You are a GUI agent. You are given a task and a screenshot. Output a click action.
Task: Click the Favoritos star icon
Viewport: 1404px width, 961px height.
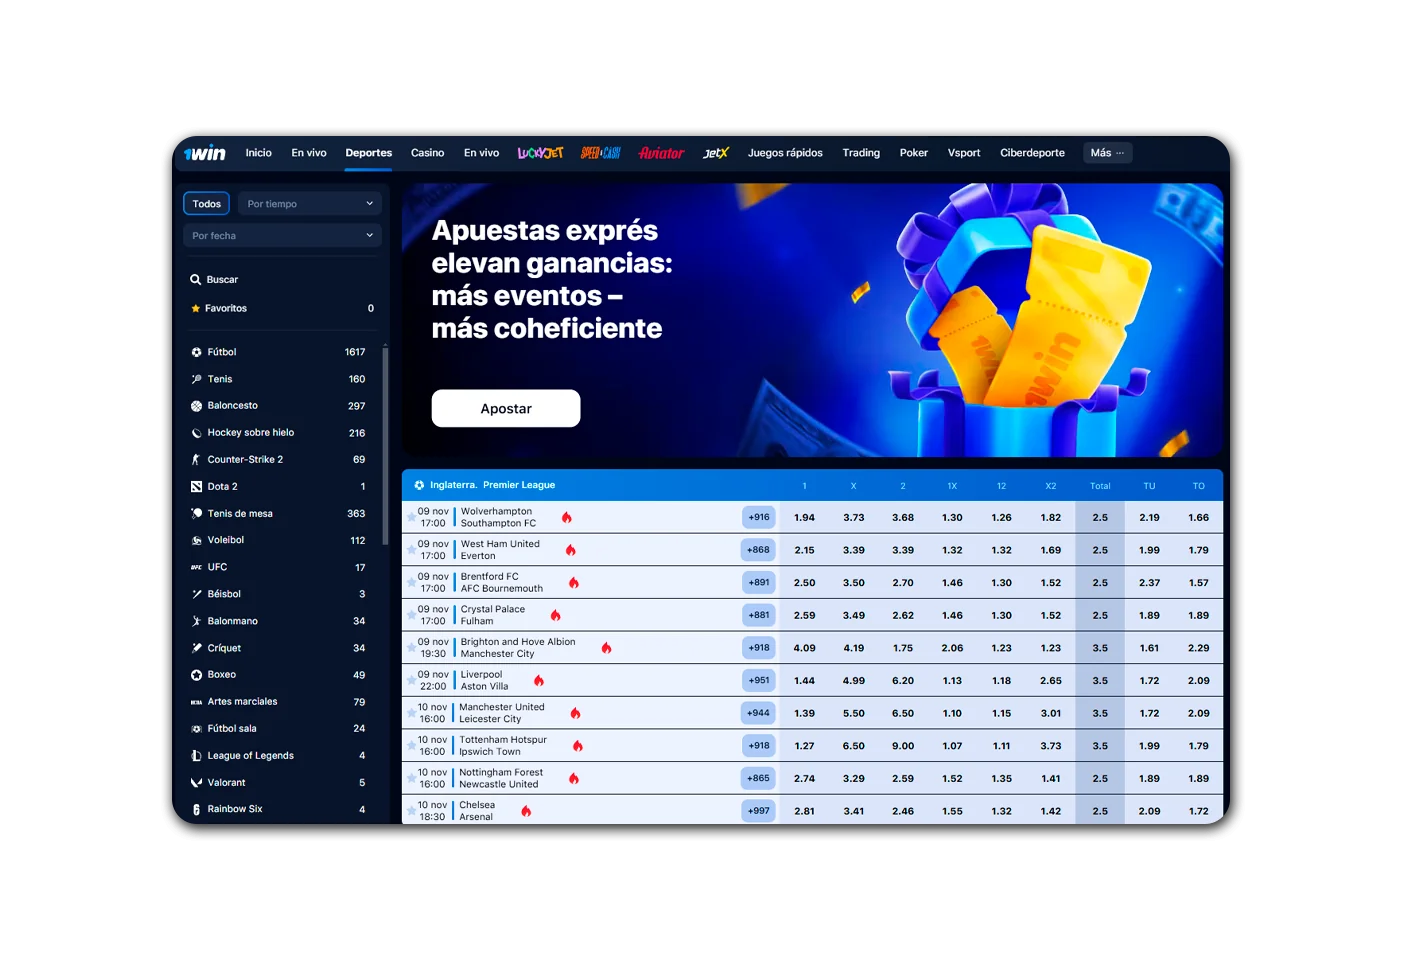click(x=196, y=308)
